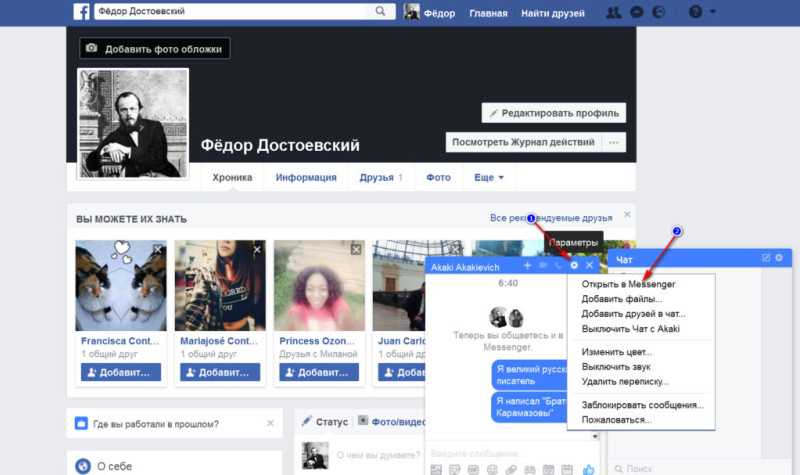Click the search magnifier icon
This screenshot has width=800, height=475.
(380, 11)
